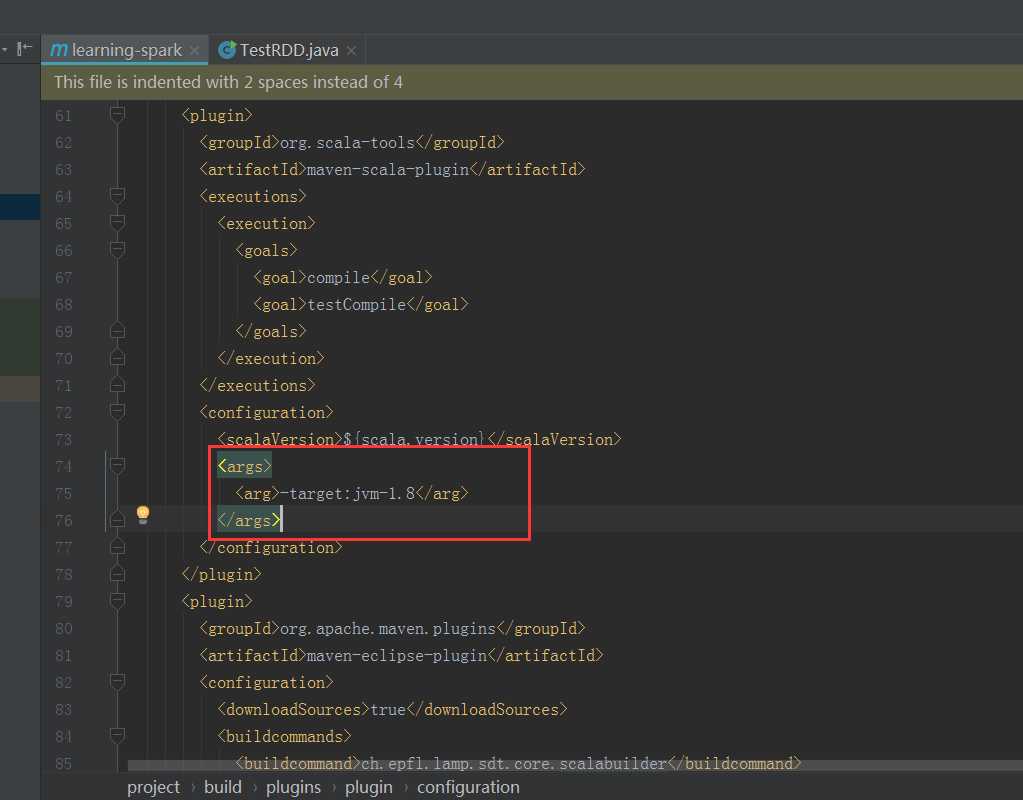This screenshot has width=1023, height=800.
Task: Click the fold end marker on line 78
Action: pos(117,574)
